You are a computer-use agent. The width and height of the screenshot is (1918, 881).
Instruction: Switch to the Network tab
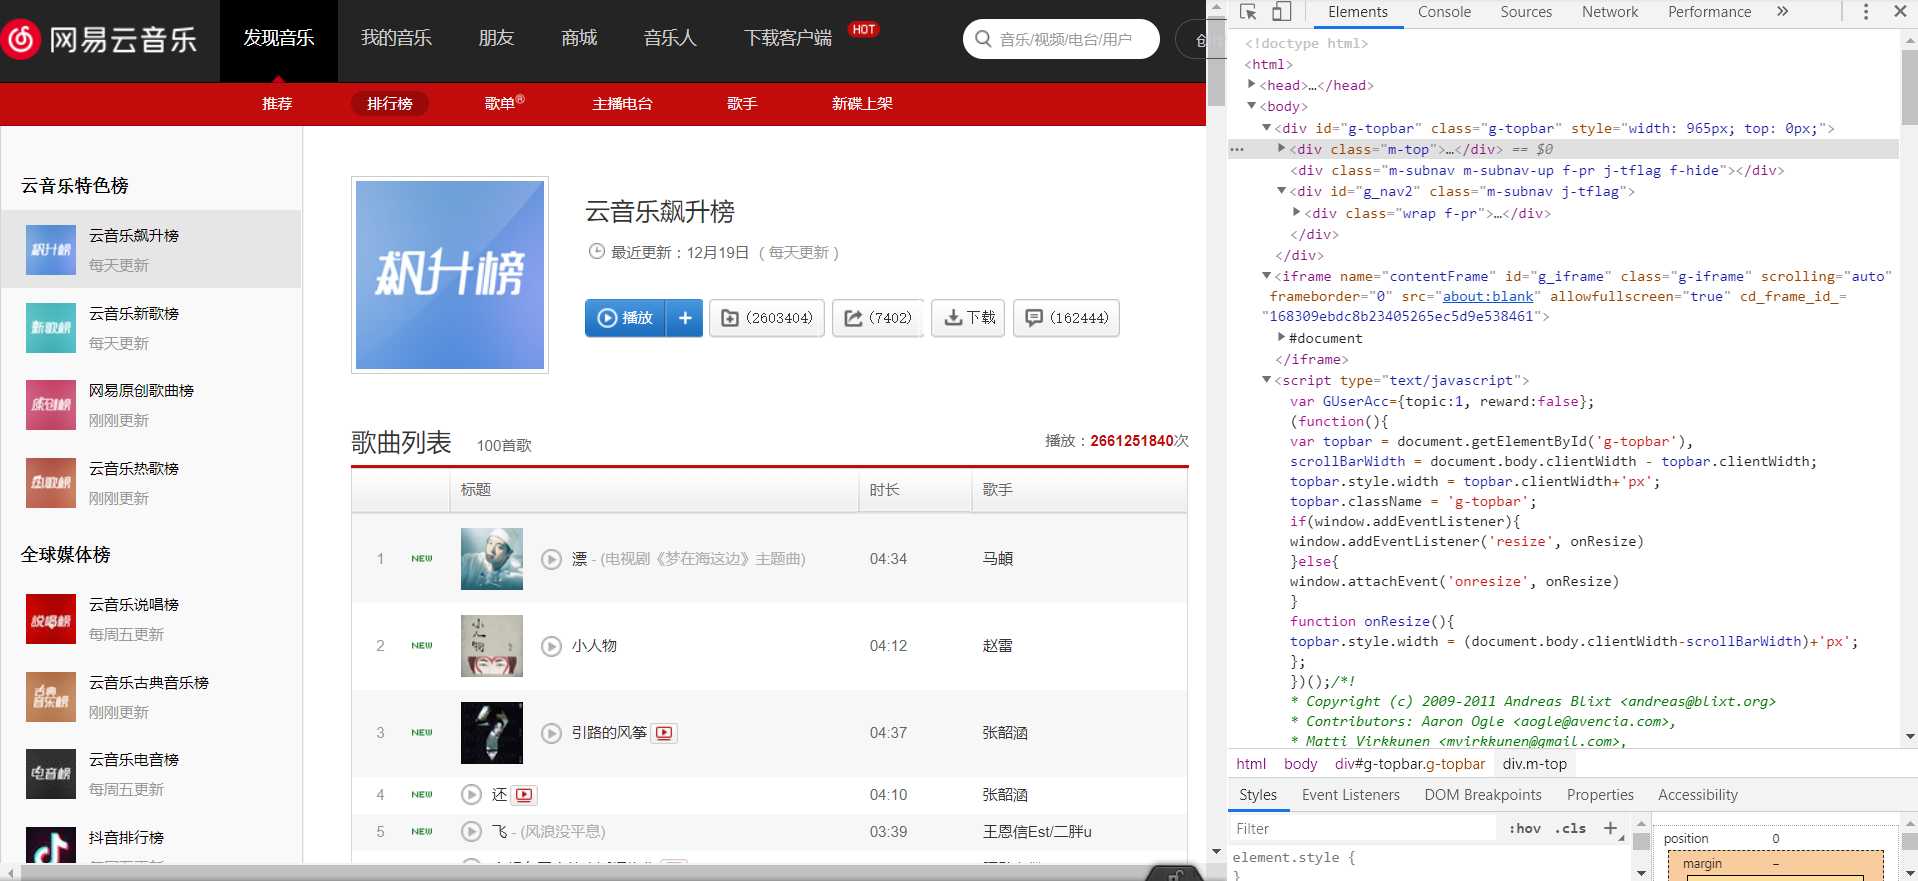pos(1610,12)
